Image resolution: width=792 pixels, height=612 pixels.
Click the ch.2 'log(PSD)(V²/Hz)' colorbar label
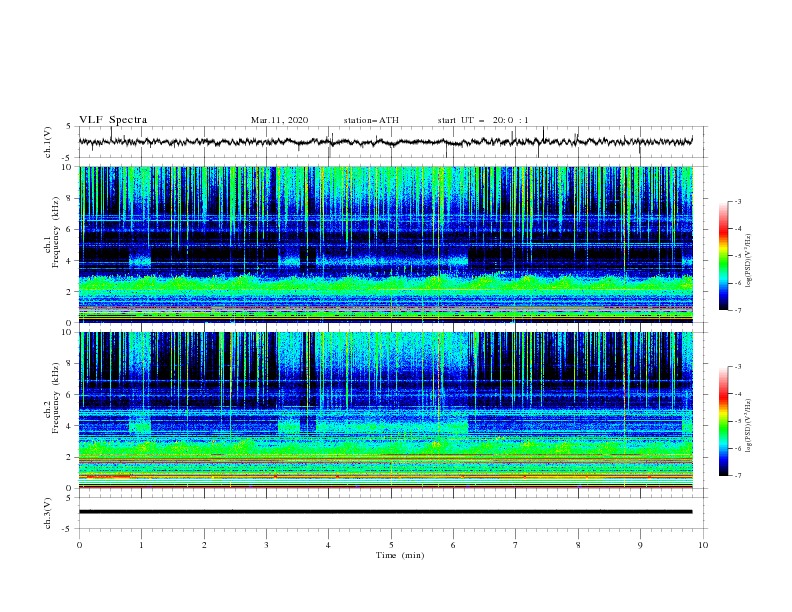(x=748, y=426)
